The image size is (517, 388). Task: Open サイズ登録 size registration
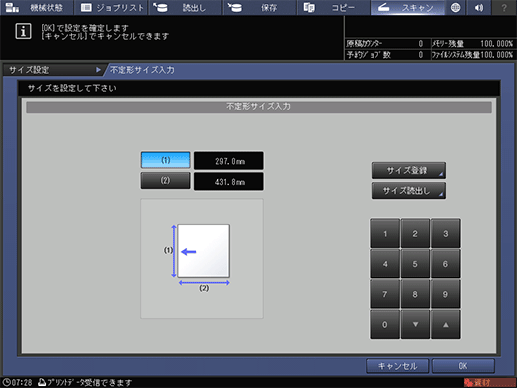point(409,171)
